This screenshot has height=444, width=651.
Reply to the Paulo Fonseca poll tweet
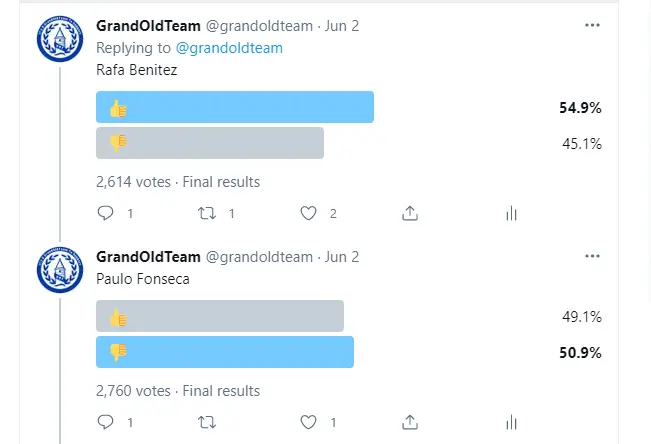tap(106, 423)
